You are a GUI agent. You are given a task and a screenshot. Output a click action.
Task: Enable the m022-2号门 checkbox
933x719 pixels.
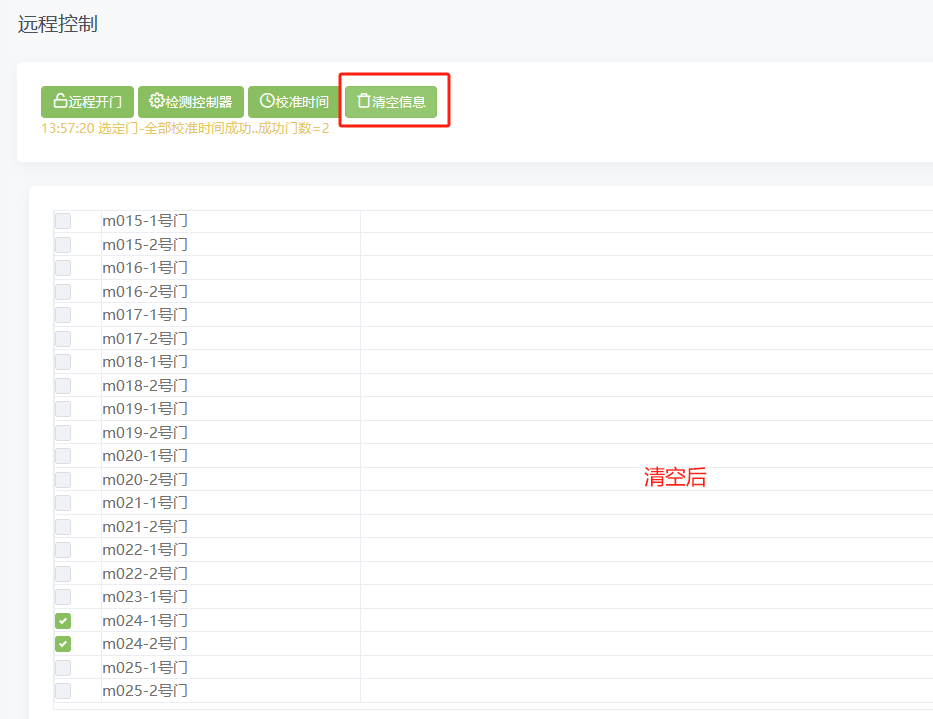pyautogui.click(x=63, y=574)
